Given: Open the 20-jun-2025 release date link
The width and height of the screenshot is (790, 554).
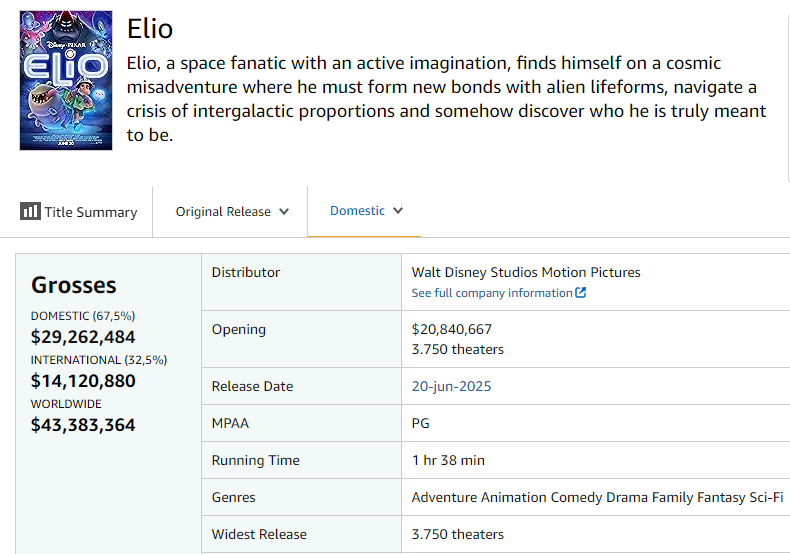Looking at the screenshot, I should [x=451, y=386].
